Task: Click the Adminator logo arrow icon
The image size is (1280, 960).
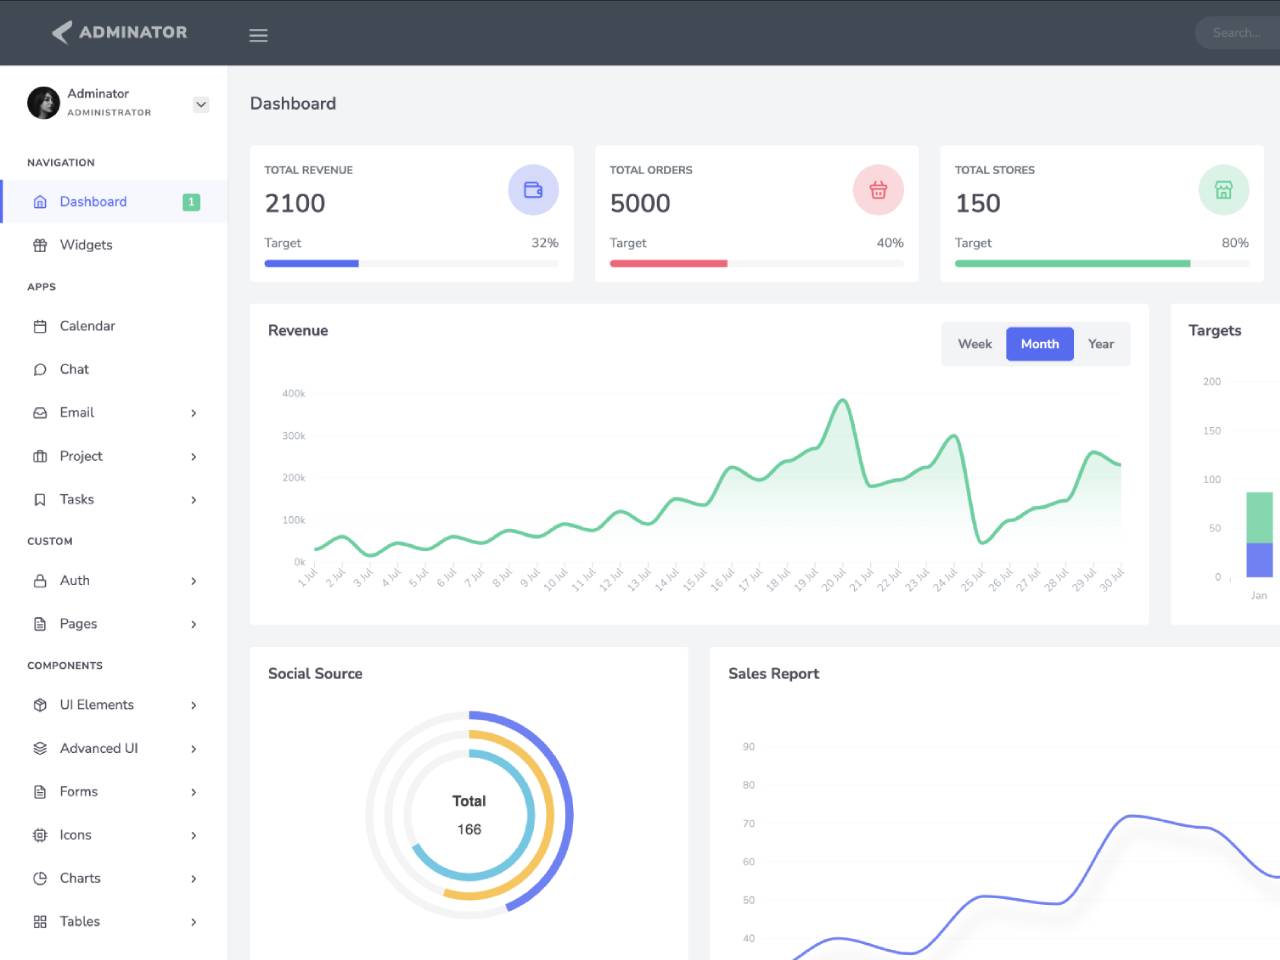Action: [x=62, y=32]
